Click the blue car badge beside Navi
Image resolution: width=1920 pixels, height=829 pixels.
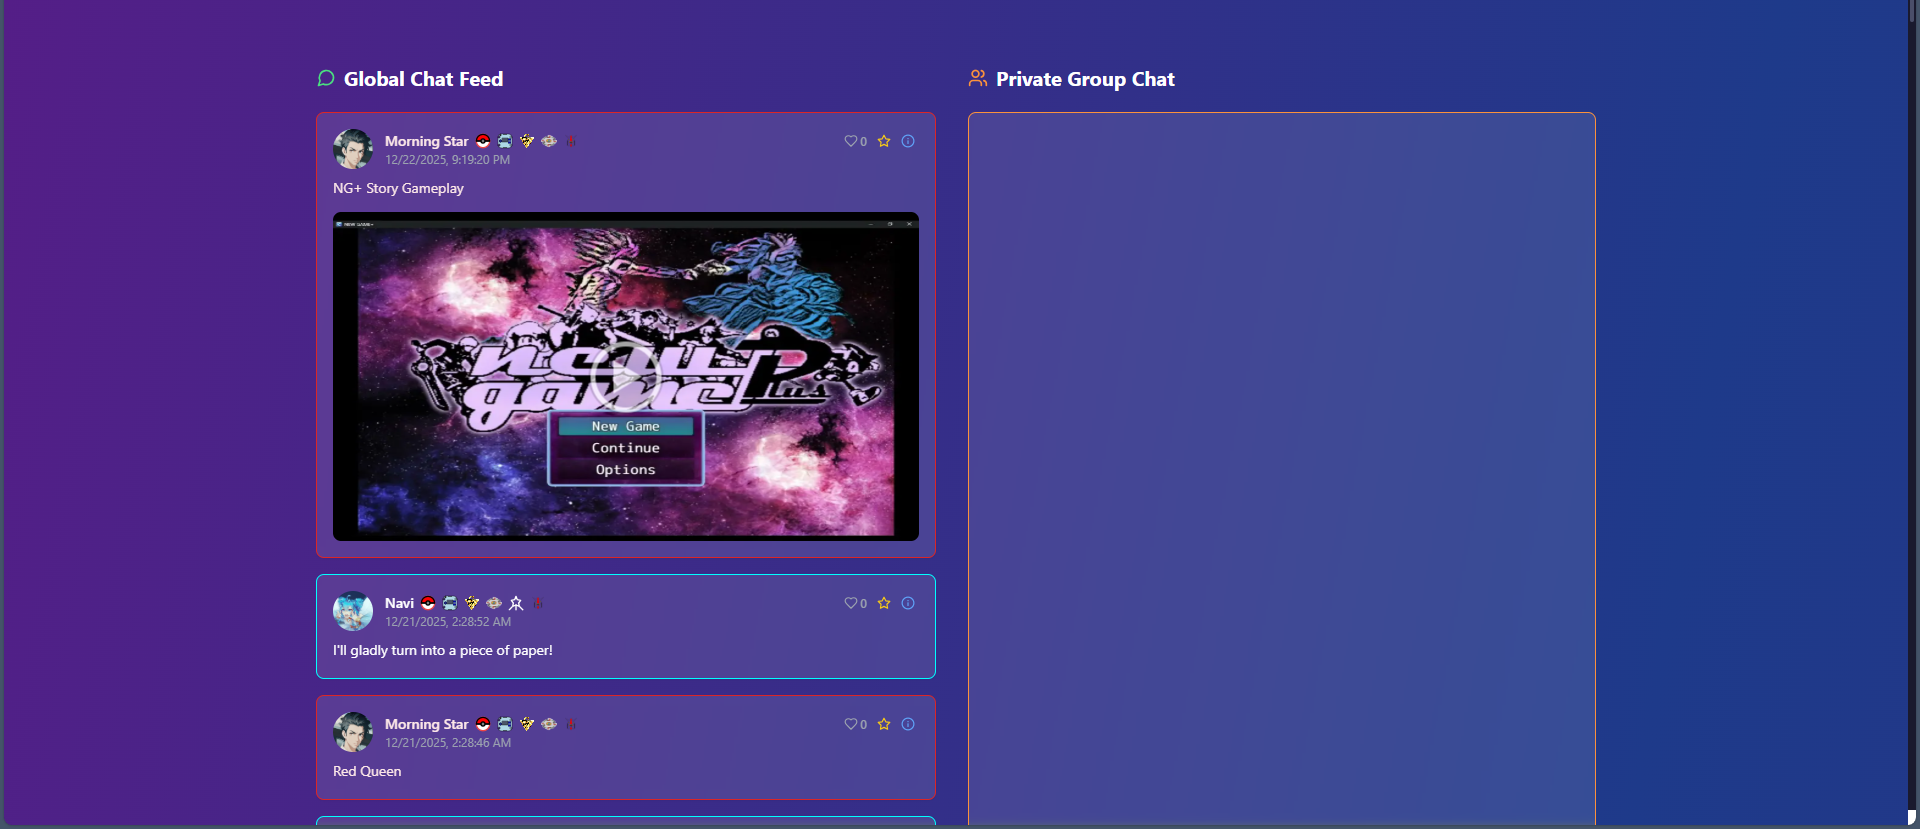point(450,603)
